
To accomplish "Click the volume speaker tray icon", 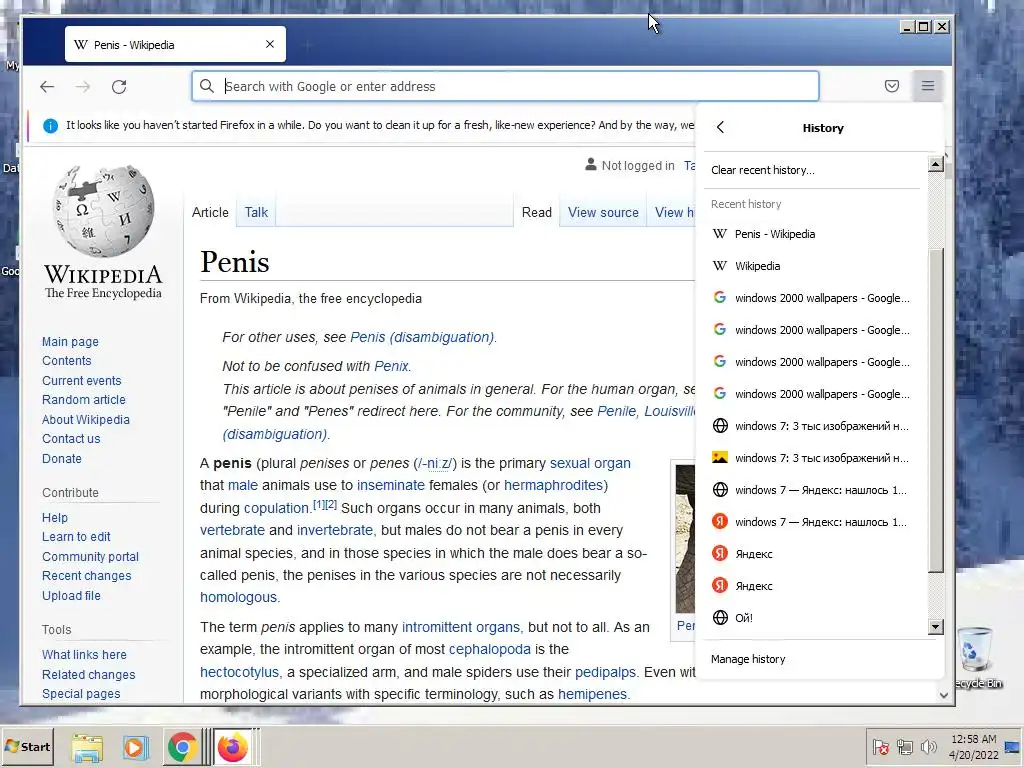I will [x=928, y=746].
